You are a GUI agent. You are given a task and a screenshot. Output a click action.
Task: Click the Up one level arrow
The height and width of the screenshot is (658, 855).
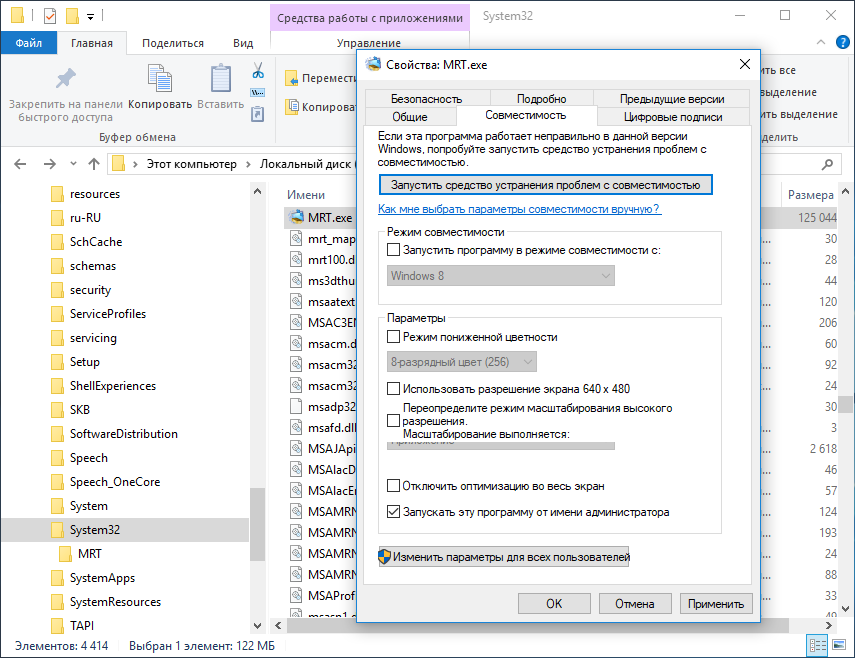point(94,164)
